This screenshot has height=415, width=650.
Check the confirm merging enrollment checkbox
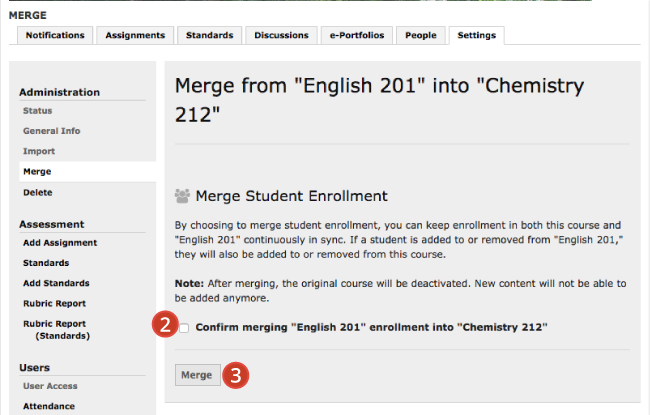pyautogui.click(x=184, y=328)
